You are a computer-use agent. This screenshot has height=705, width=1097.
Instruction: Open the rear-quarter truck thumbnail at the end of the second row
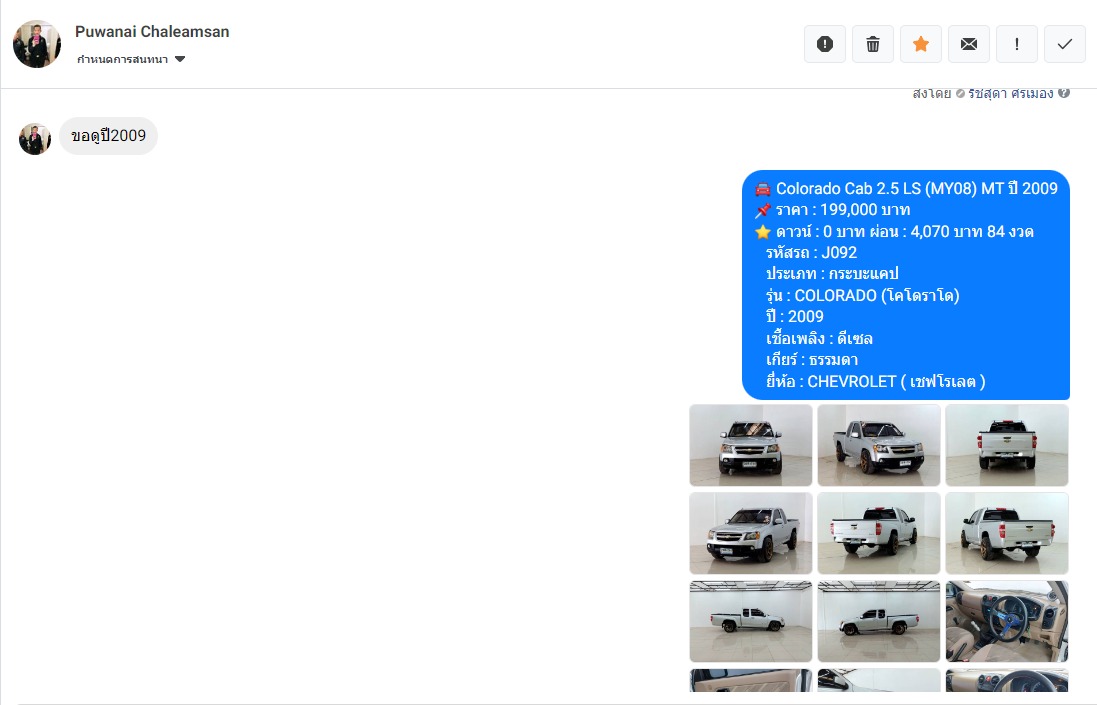click(x=1007, y=533)
